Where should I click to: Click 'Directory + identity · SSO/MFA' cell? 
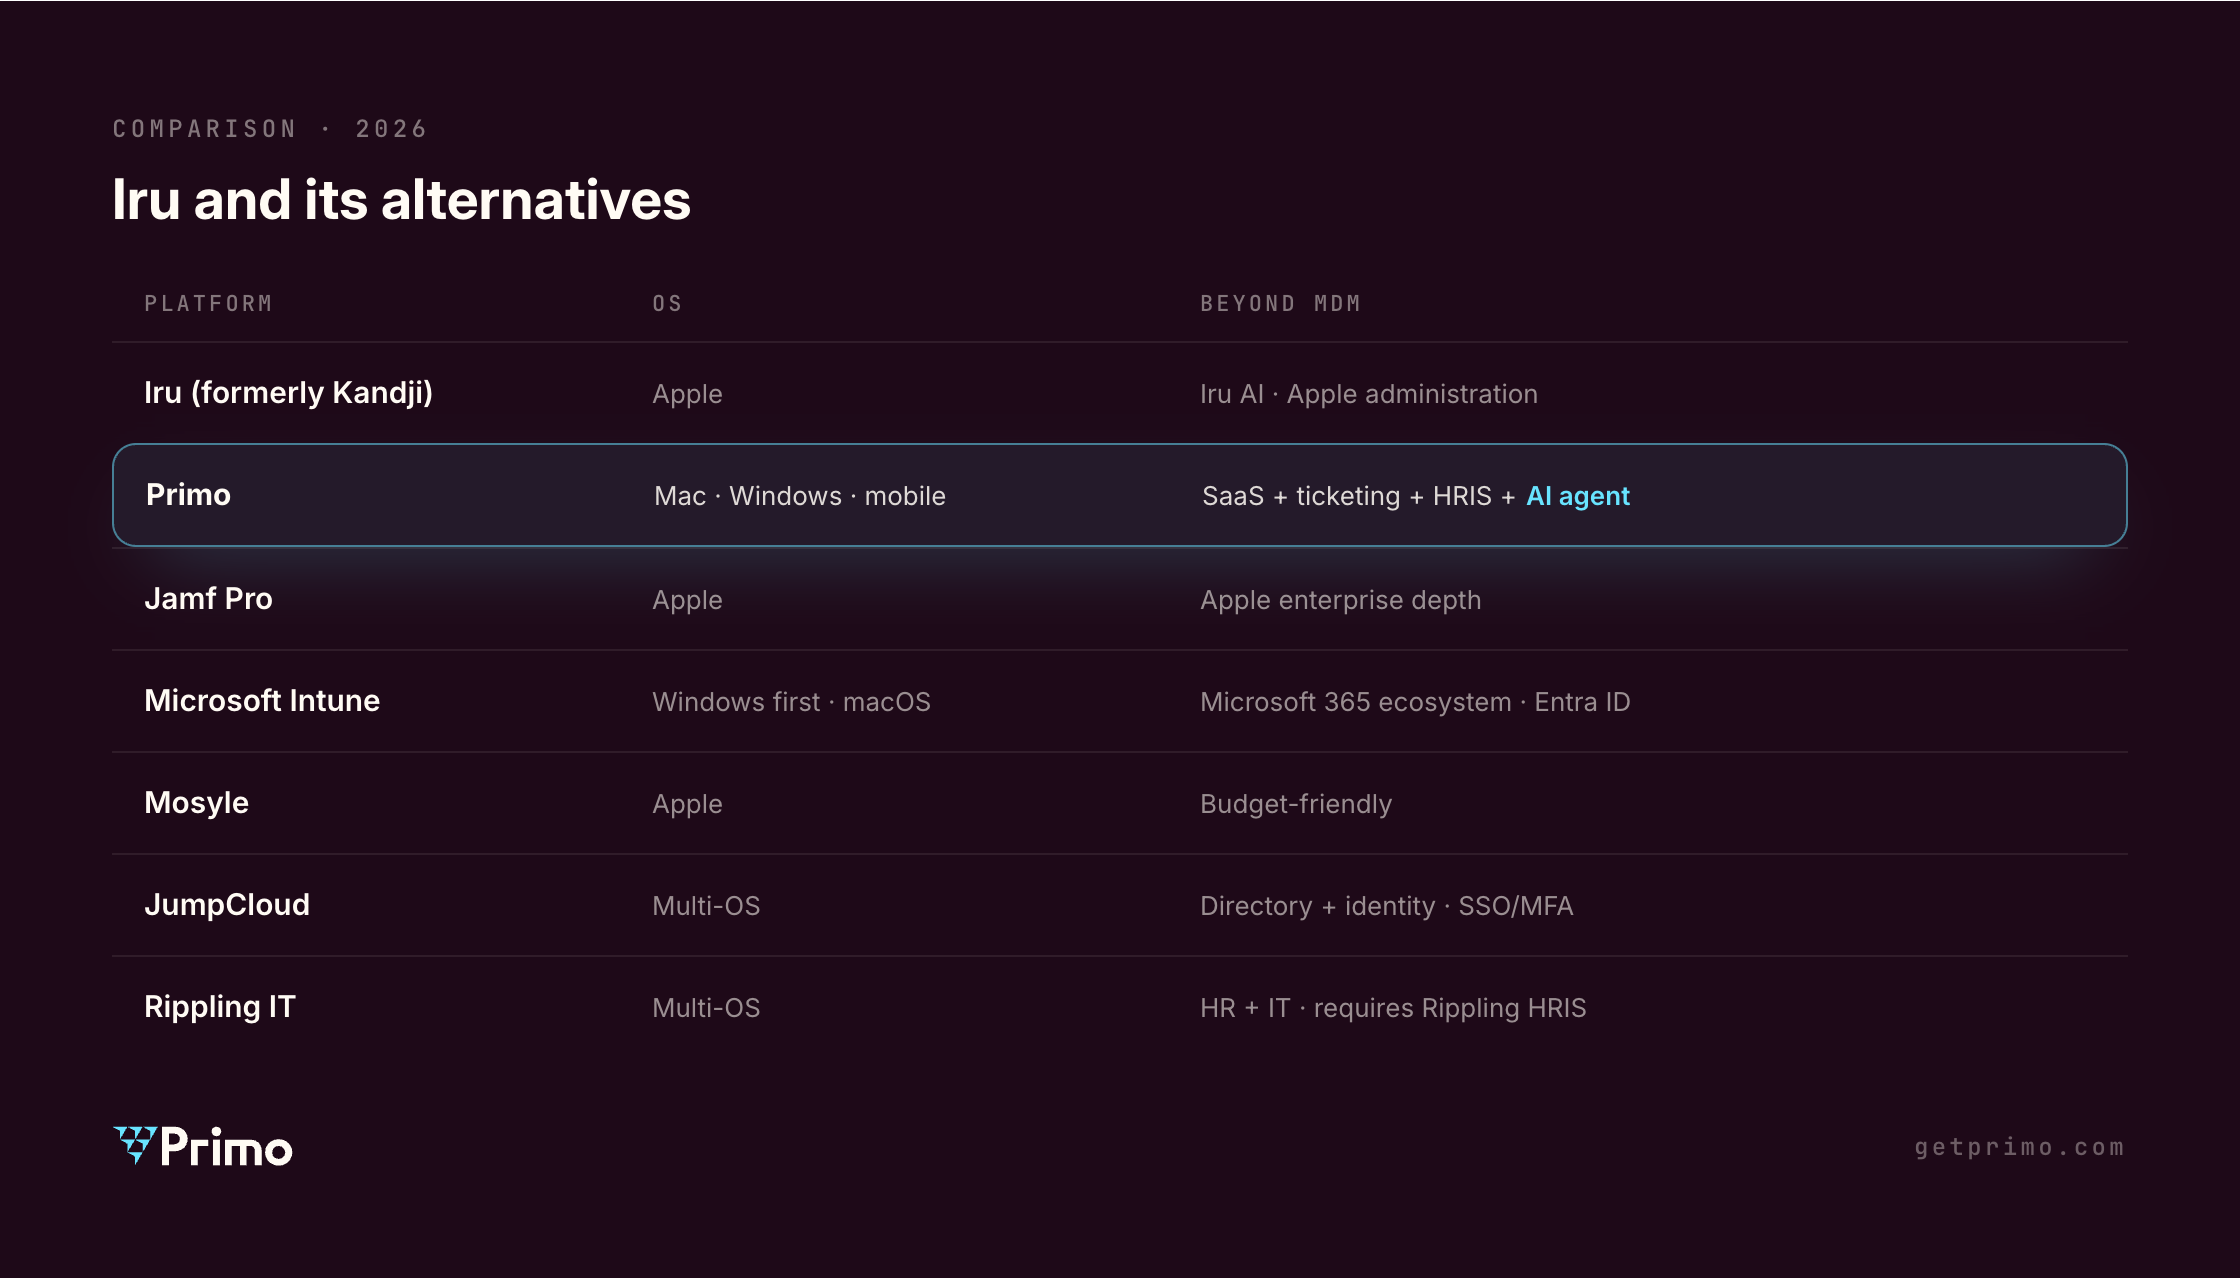[x=1386, y=906]
